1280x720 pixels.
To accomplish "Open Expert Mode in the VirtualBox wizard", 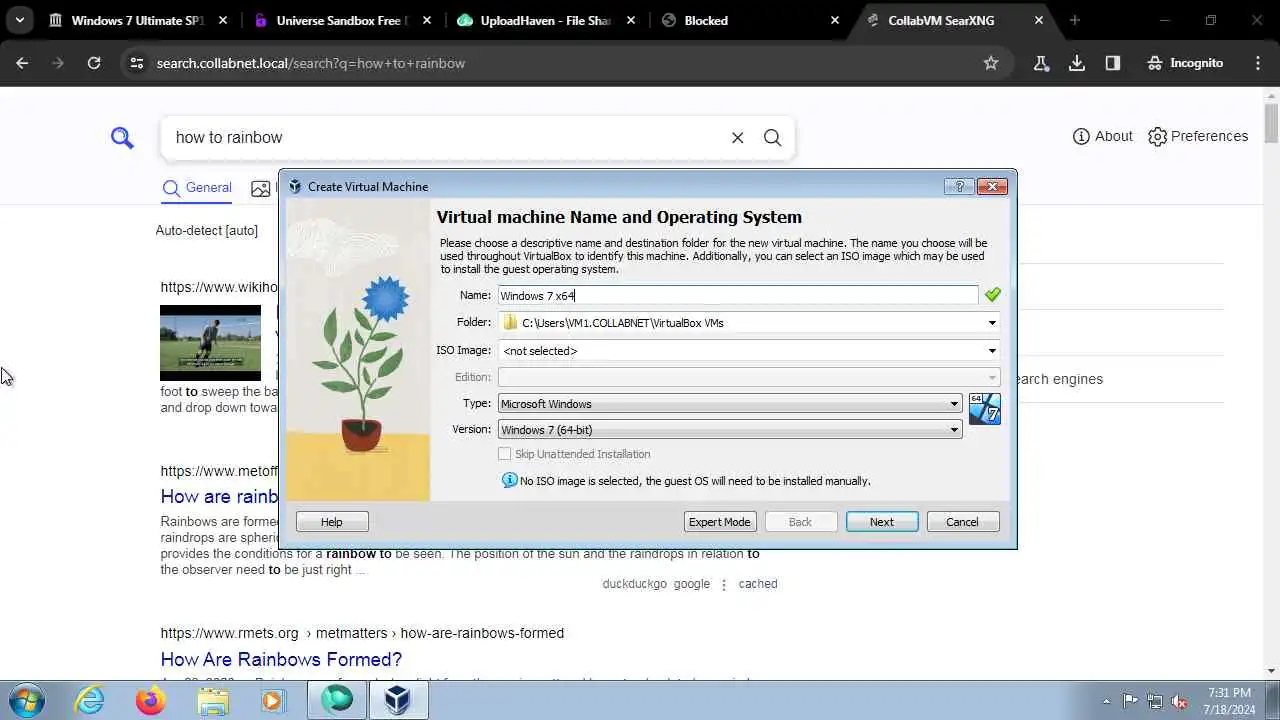I will pos(719,522).
